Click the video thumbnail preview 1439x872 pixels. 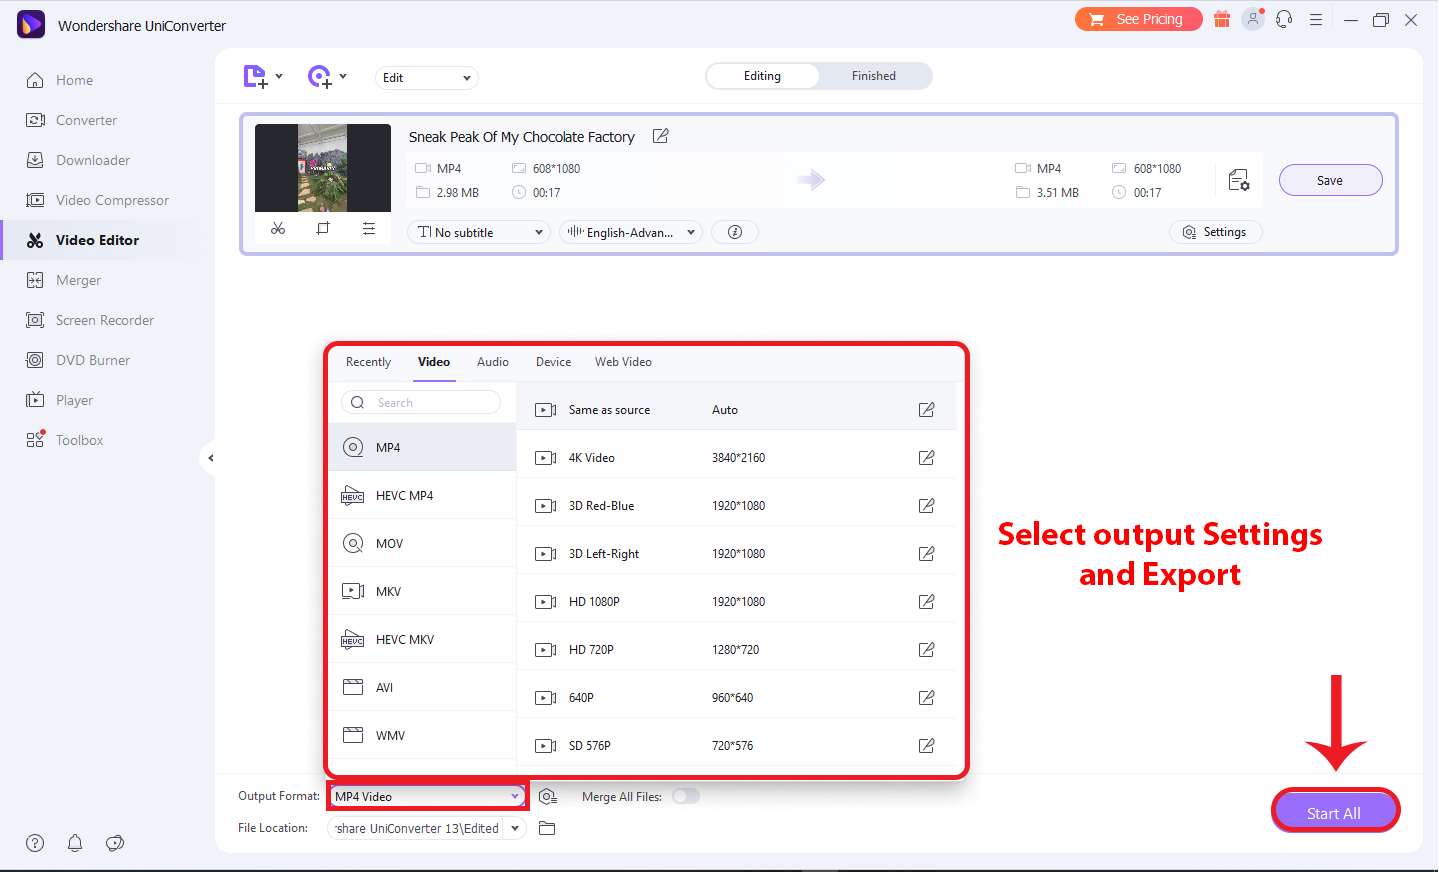pyautogui.click(x=323, y=168)
